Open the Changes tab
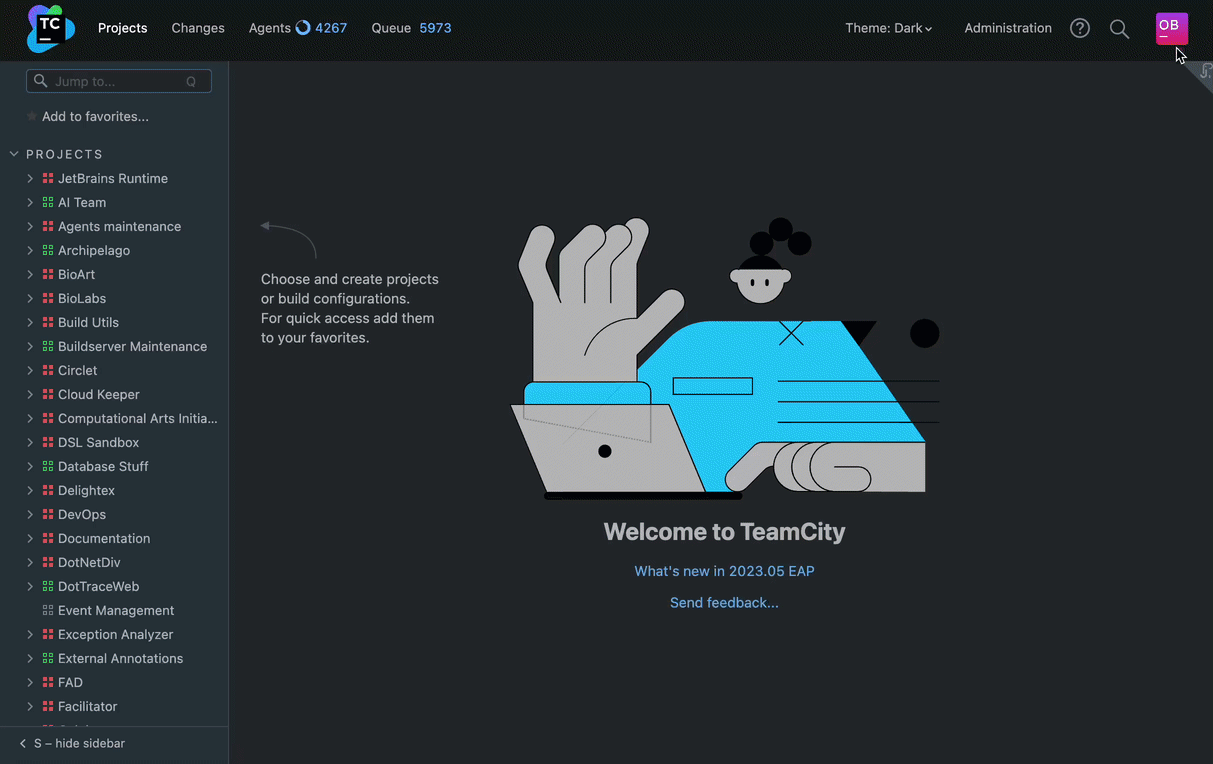 [198, 28]
